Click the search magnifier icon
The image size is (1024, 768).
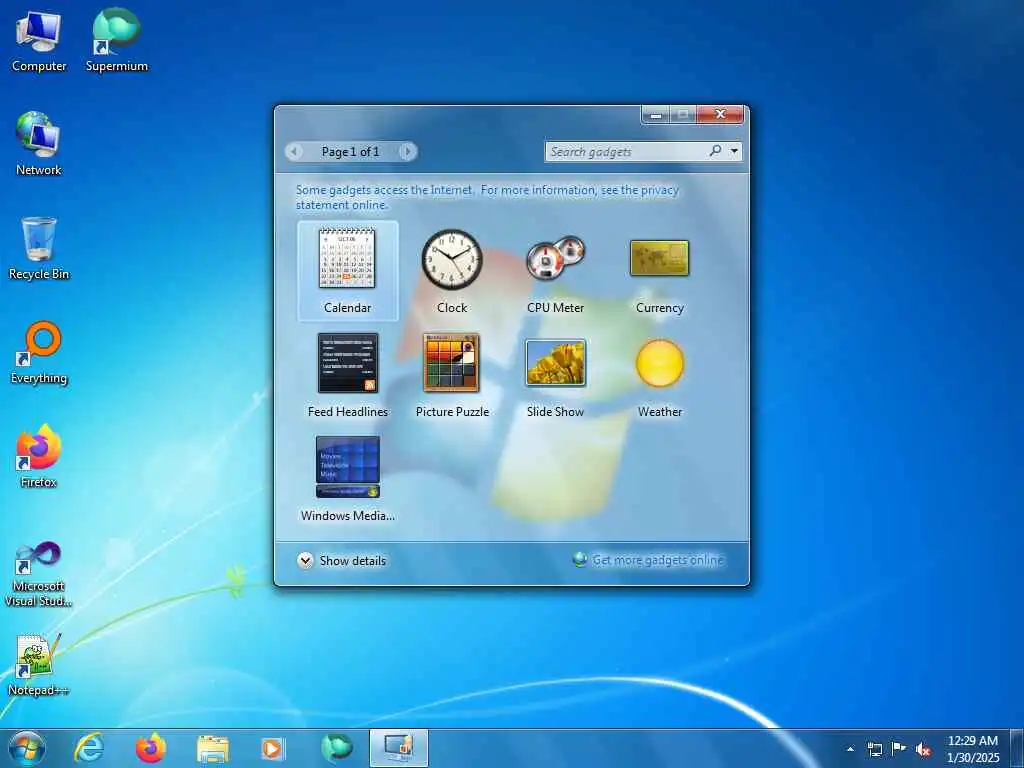(x=716, y=151)
